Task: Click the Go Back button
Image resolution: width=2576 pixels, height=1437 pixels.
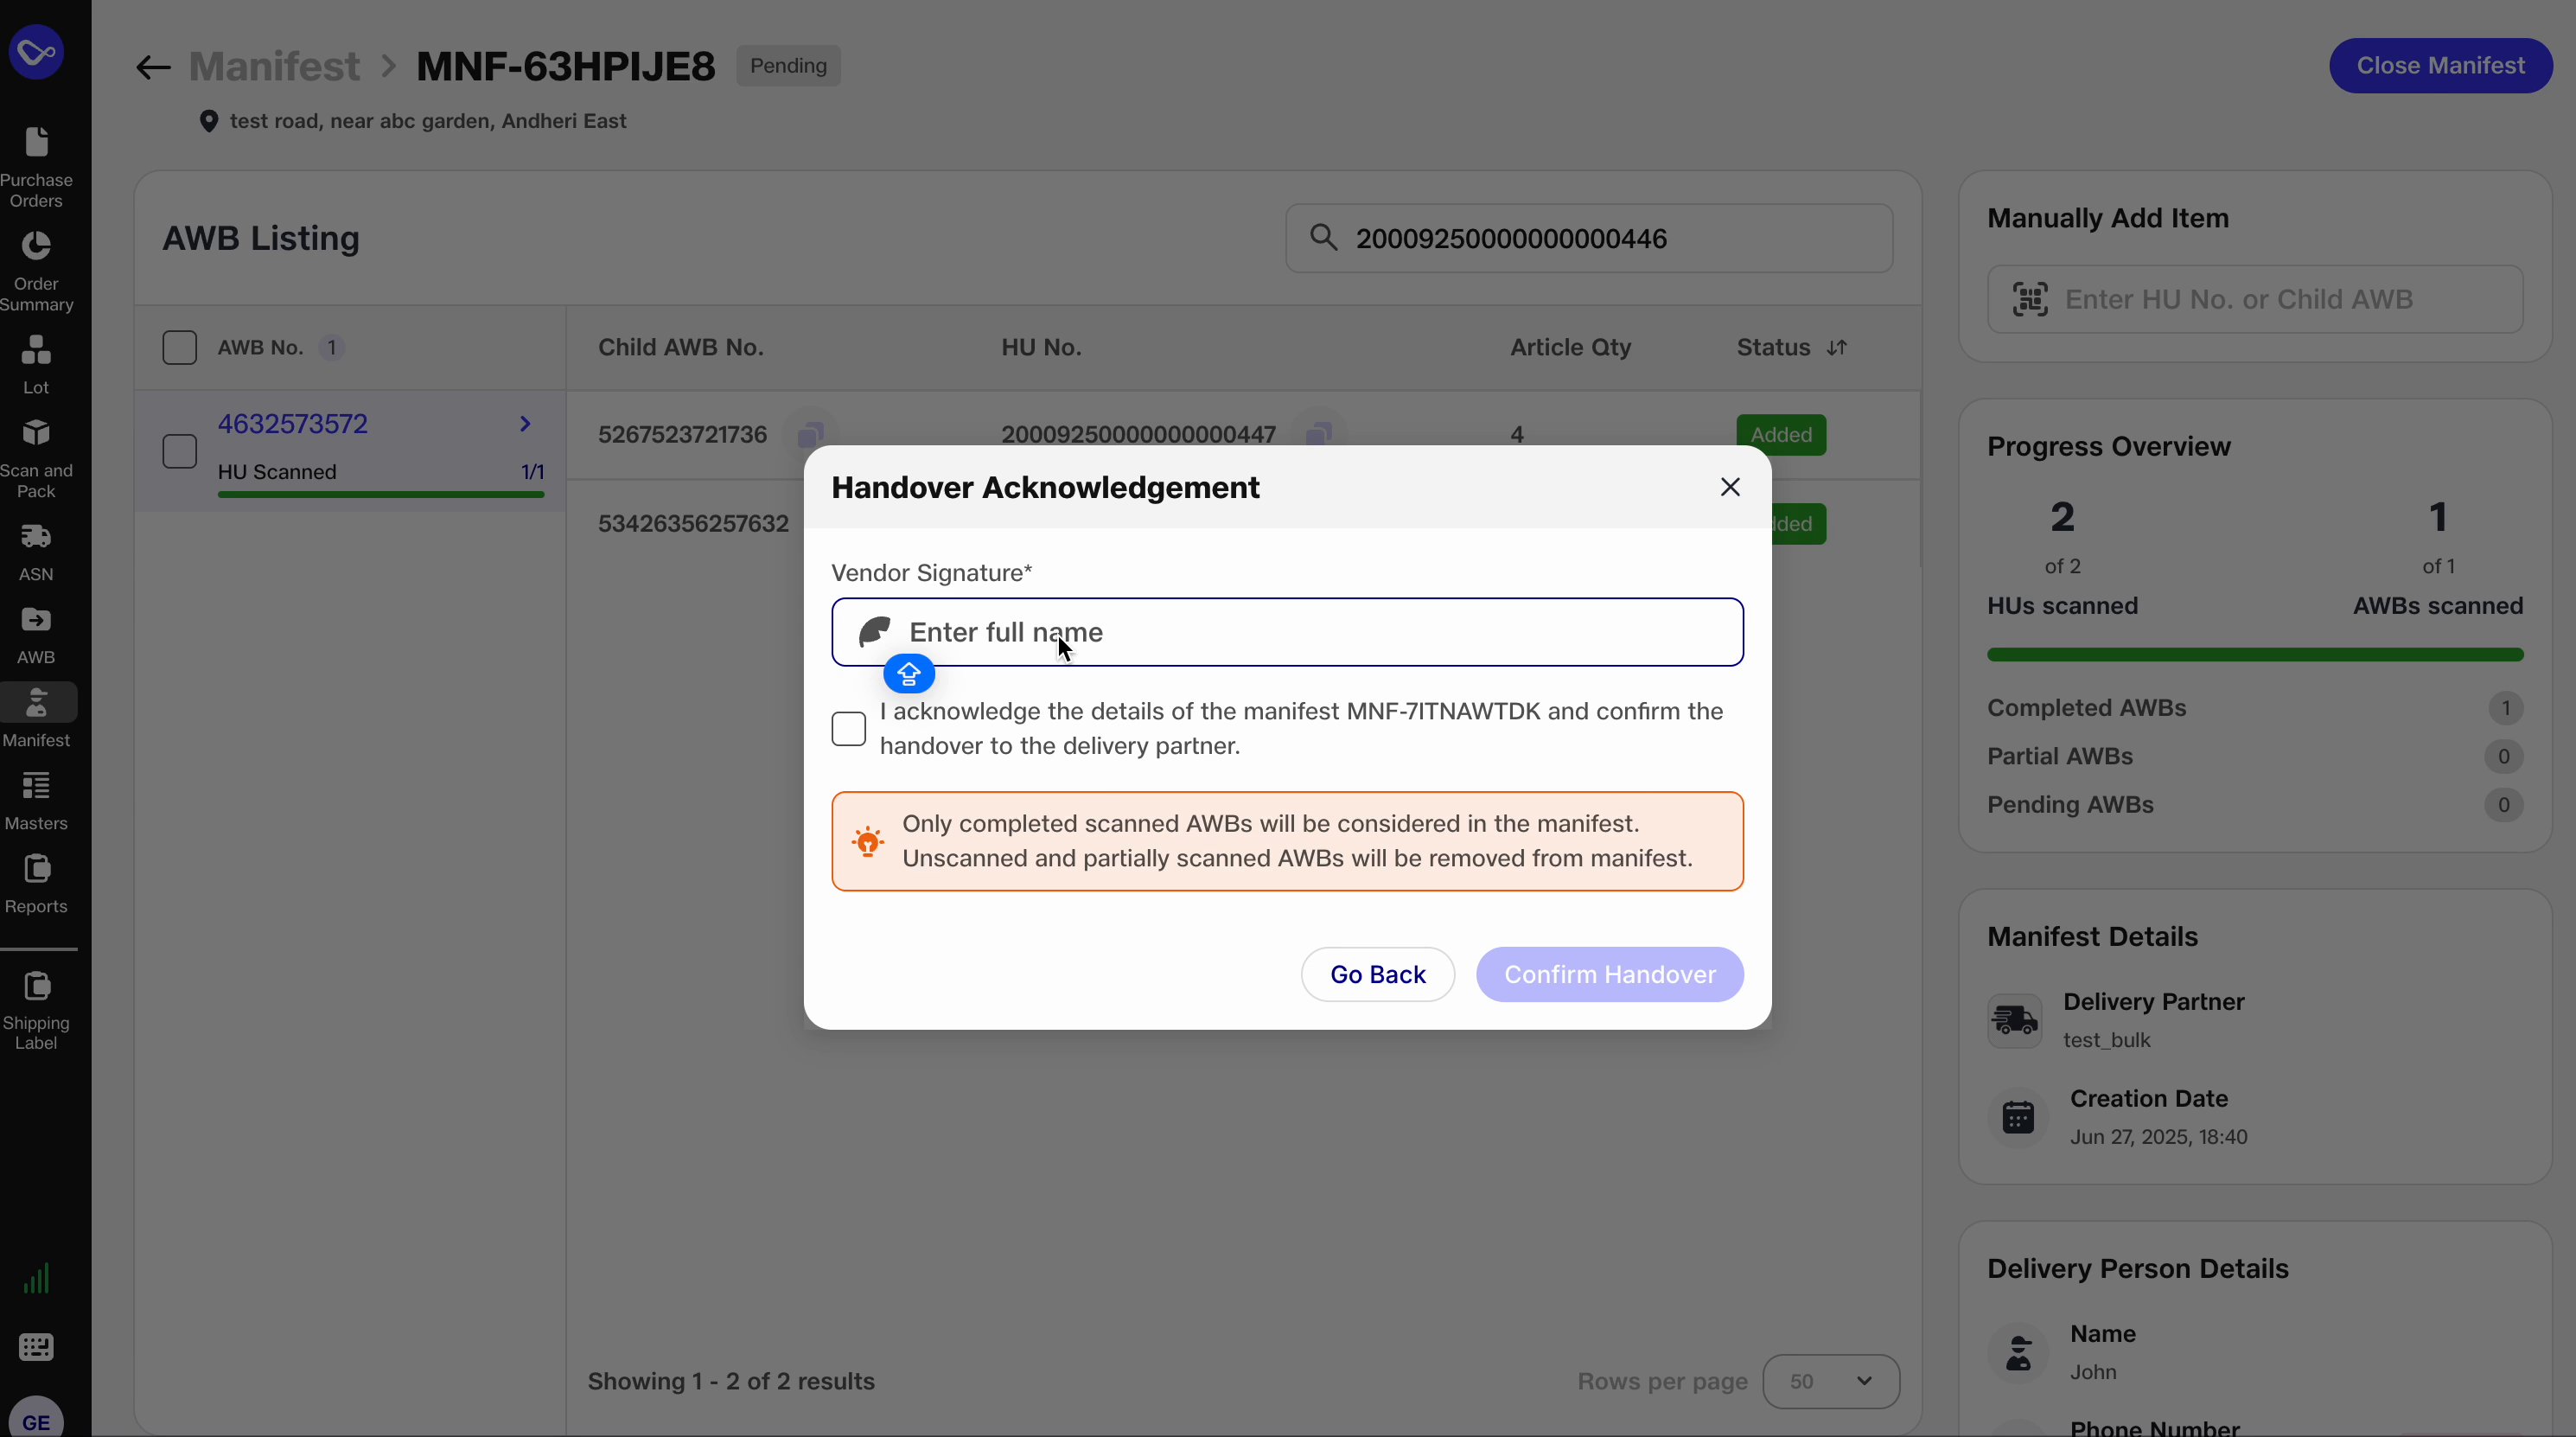Action: click(1378, 974)
